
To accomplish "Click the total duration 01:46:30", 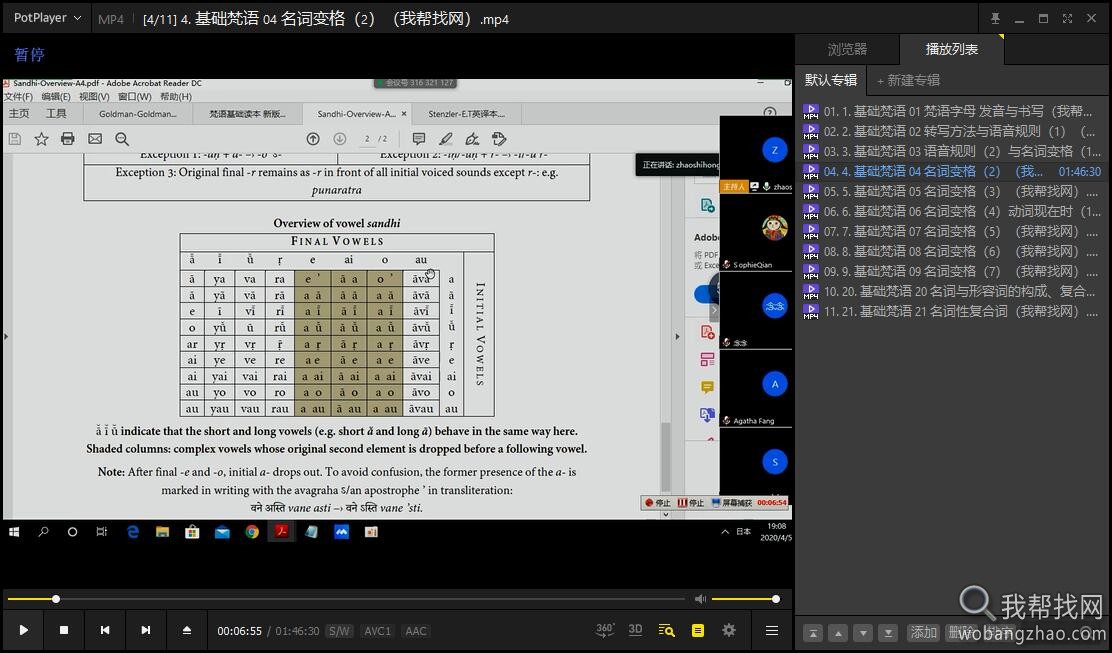I will click(297, 631).
